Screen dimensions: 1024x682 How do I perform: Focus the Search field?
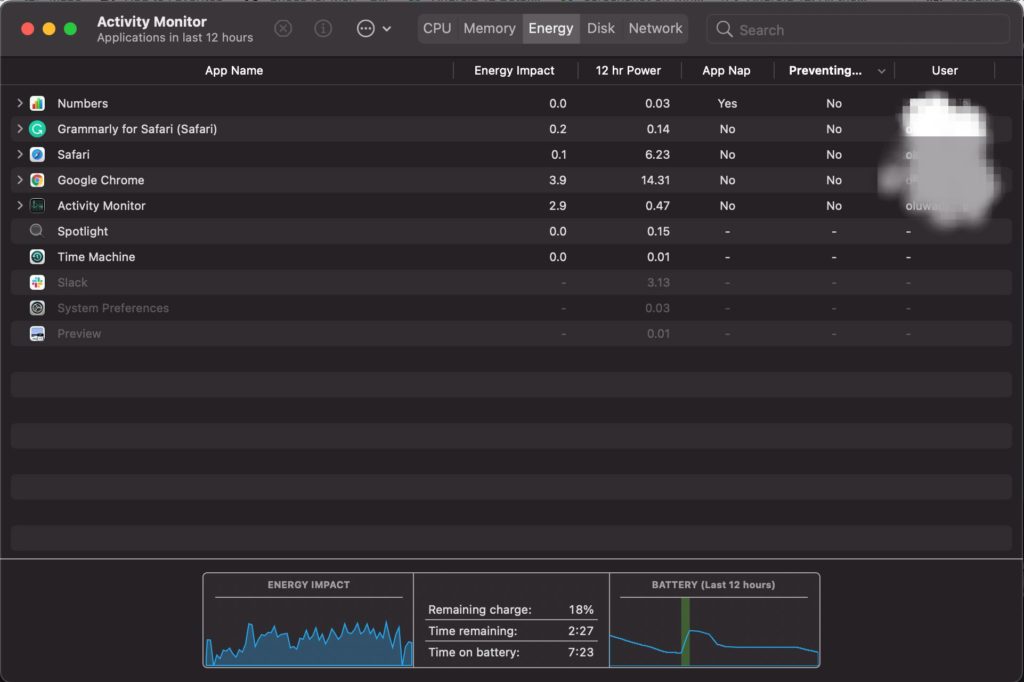tap(858, 29)
